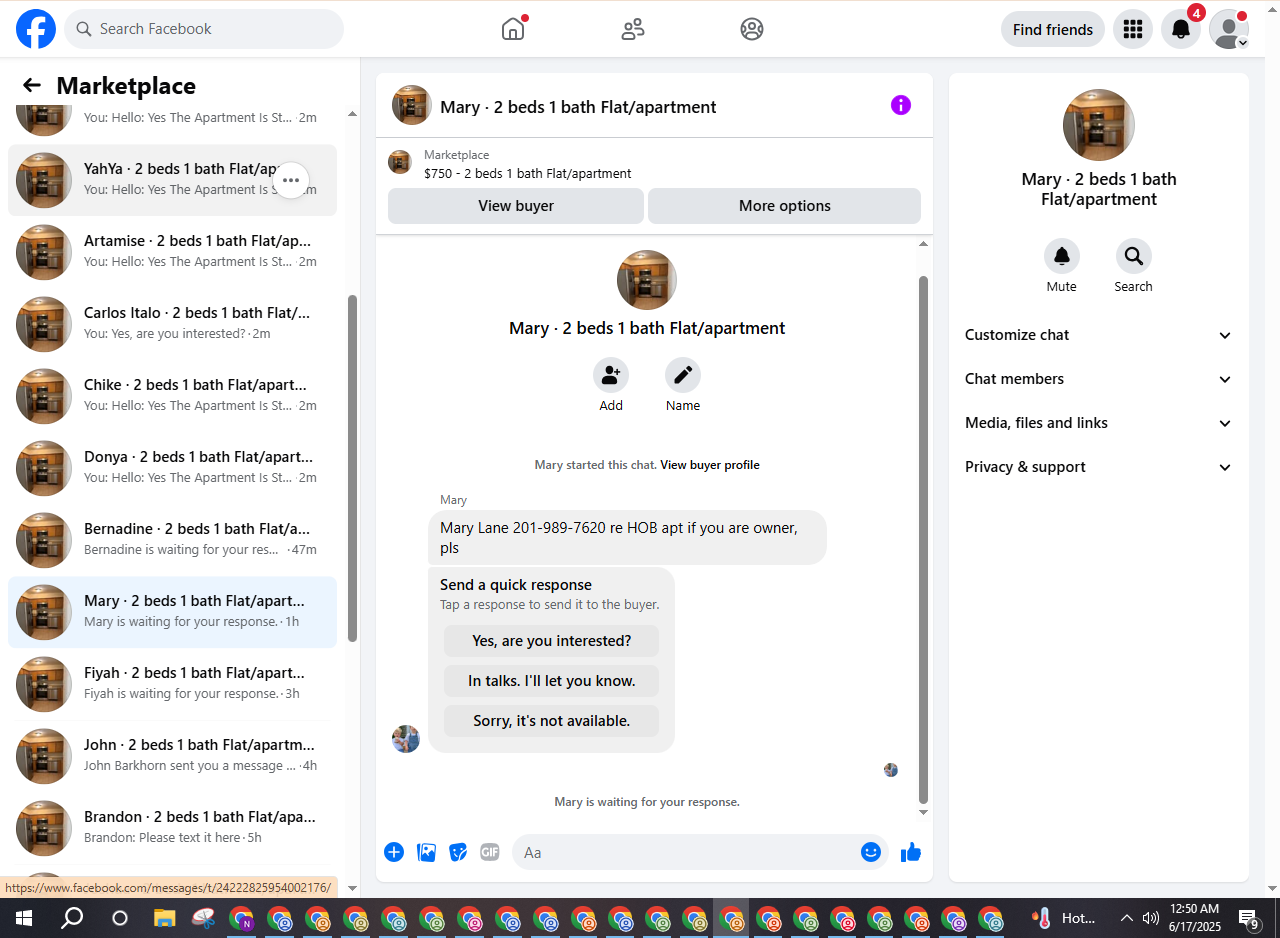Open the Fiyah conversation
Screen dimensions: 1280x938
172,684
